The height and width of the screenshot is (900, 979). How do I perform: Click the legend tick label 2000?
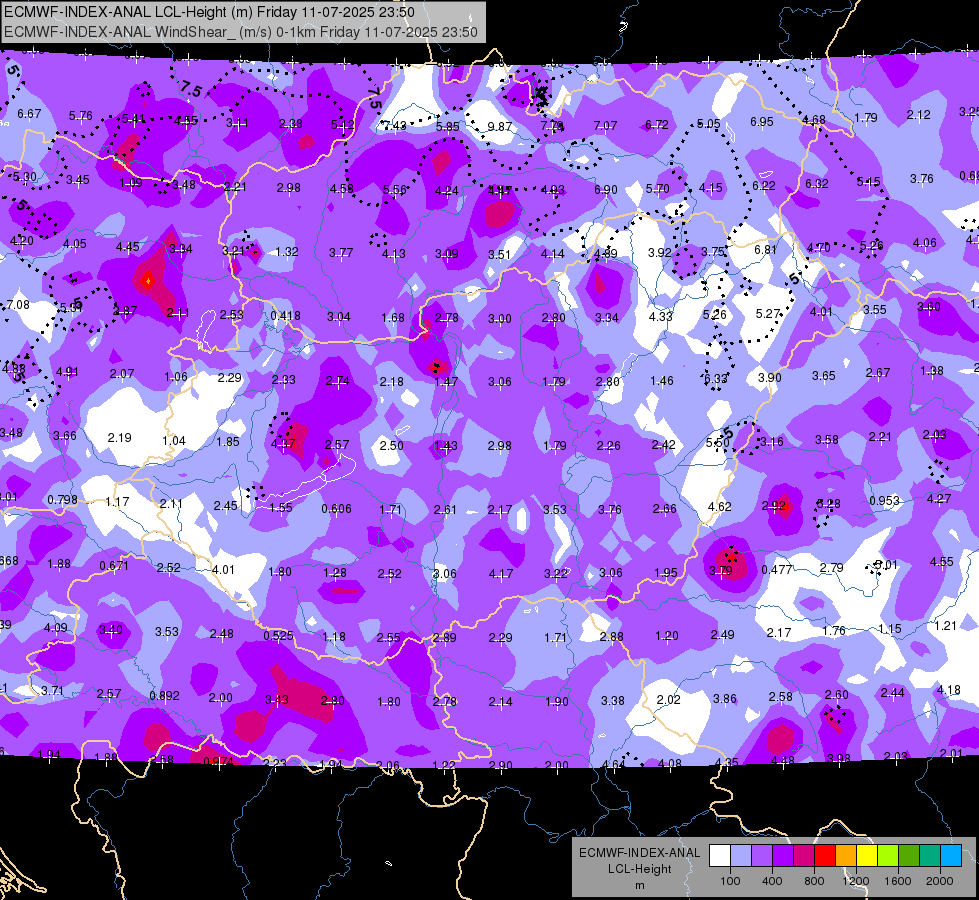940,881
